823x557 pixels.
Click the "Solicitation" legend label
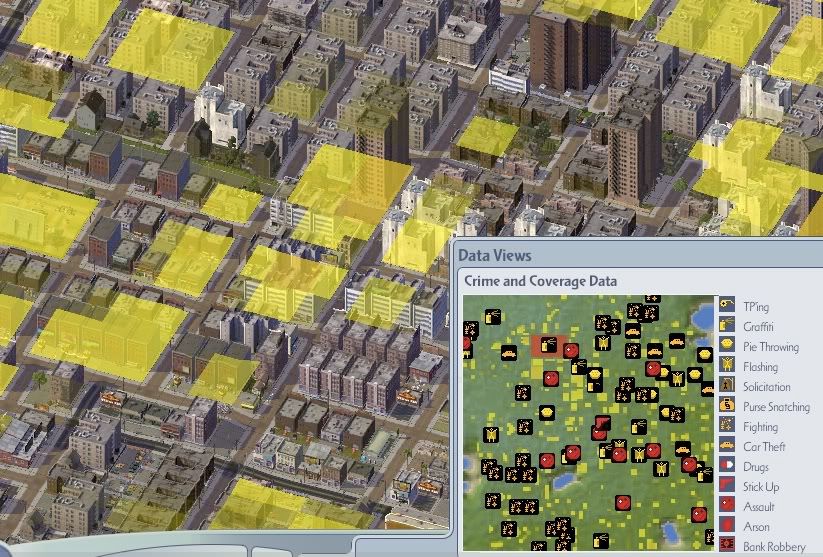point(767,386)
